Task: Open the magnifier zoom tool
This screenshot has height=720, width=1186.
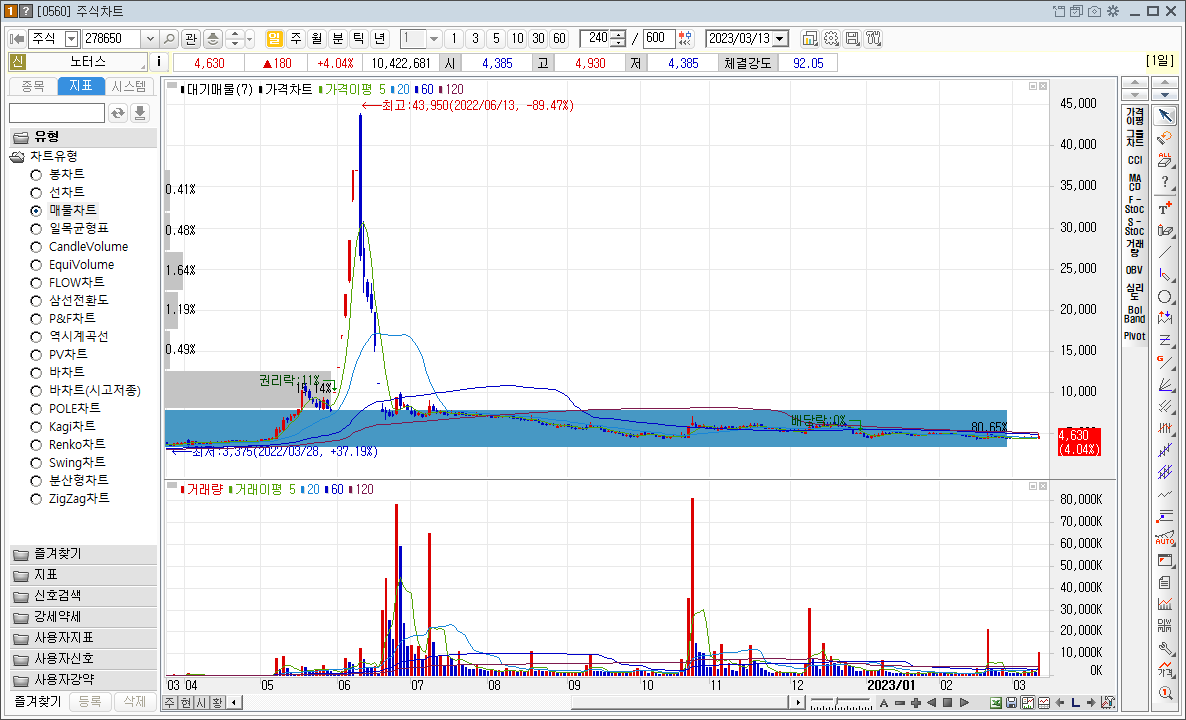Action: (1165, 693)
